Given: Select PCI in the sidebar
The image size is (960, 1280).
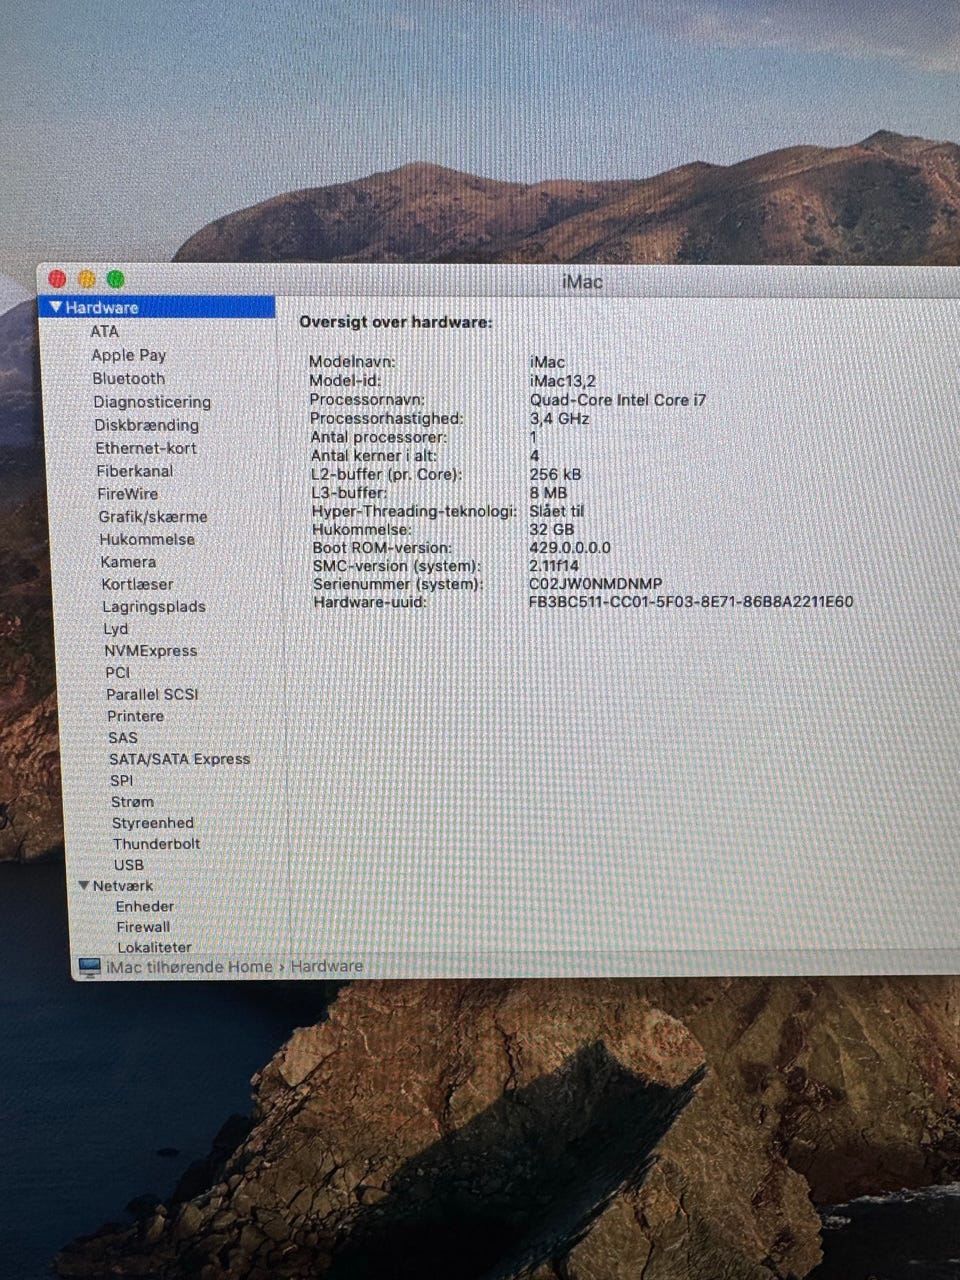Looking at the screenshot, I should coord(118,673).
